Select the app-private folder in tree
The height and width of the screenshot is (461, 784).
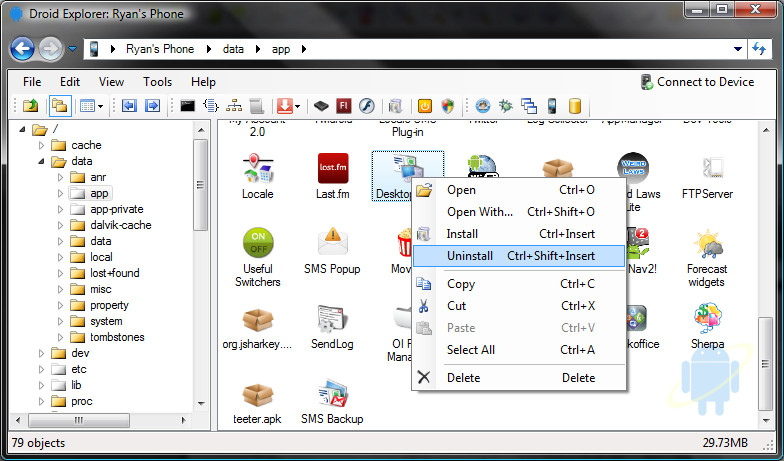[116, 210]
